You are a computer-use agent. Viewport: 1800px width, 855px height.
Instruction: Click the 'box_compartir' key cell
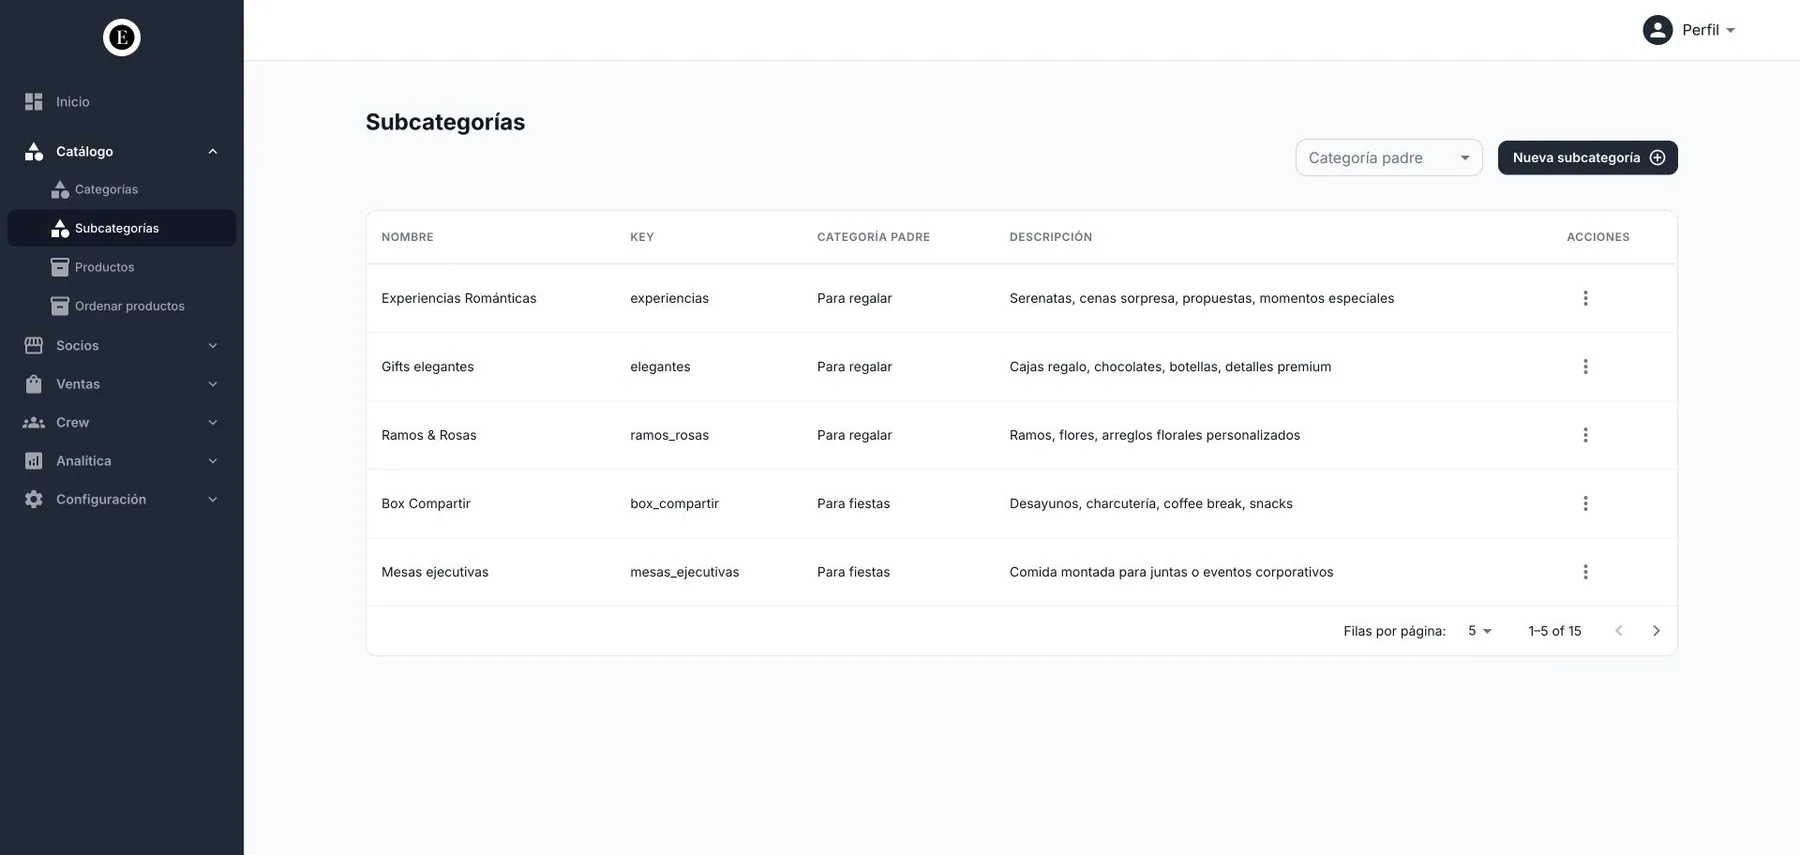coord(674,504)
